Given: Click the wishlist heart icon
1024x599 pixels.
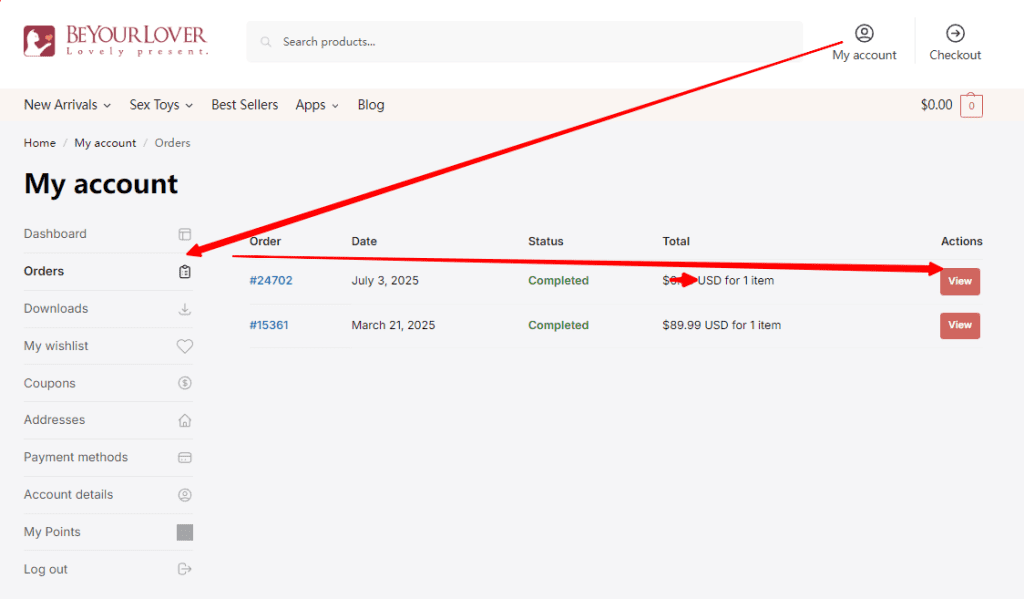Looking at the screenshot, I should pyautogui.click(x=184, y=346).
